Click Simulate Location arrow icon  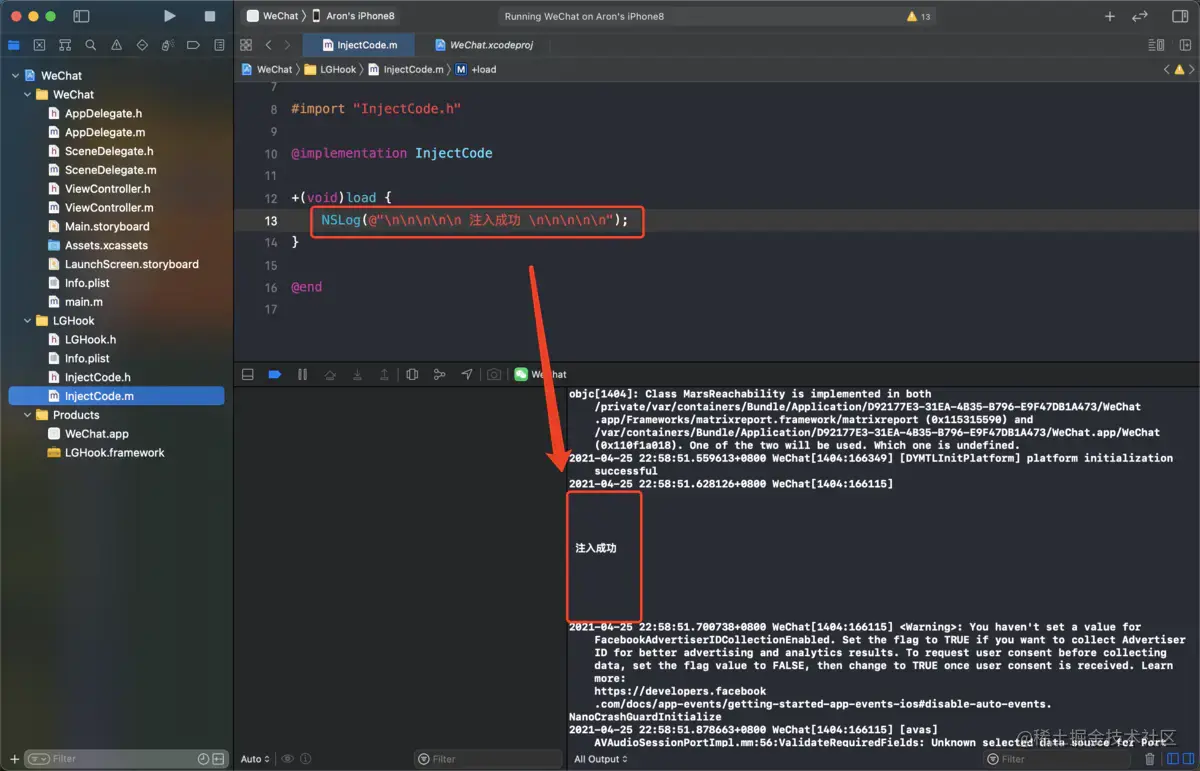(x=467, y=374)
